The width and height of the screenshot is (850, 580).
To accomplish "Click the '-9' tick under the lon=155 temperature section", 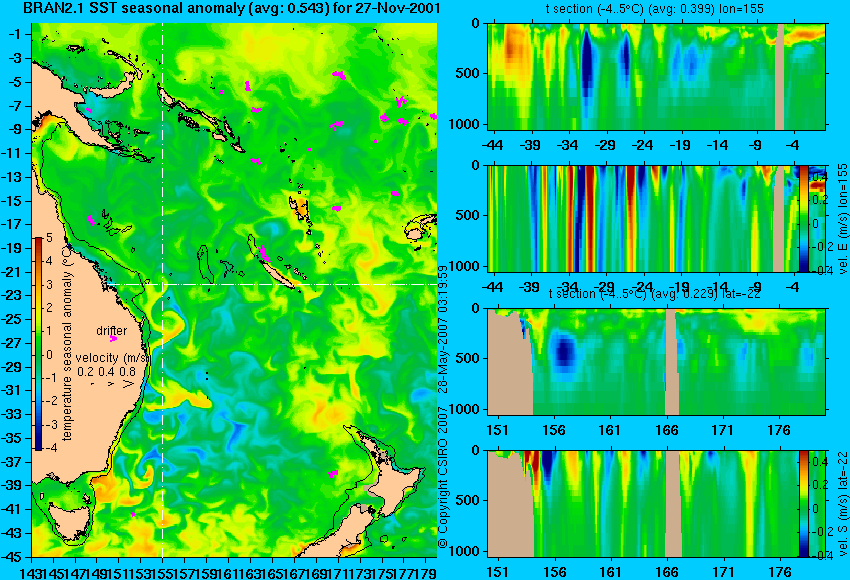I will tap(756, 145).
